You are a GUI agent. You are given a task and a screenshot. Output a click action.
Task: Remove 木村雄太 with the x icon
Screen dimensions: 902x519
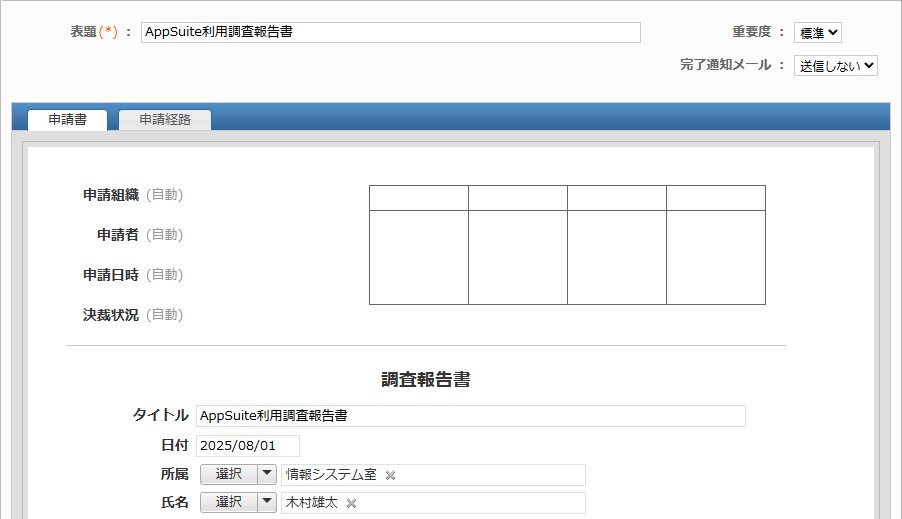351,503
